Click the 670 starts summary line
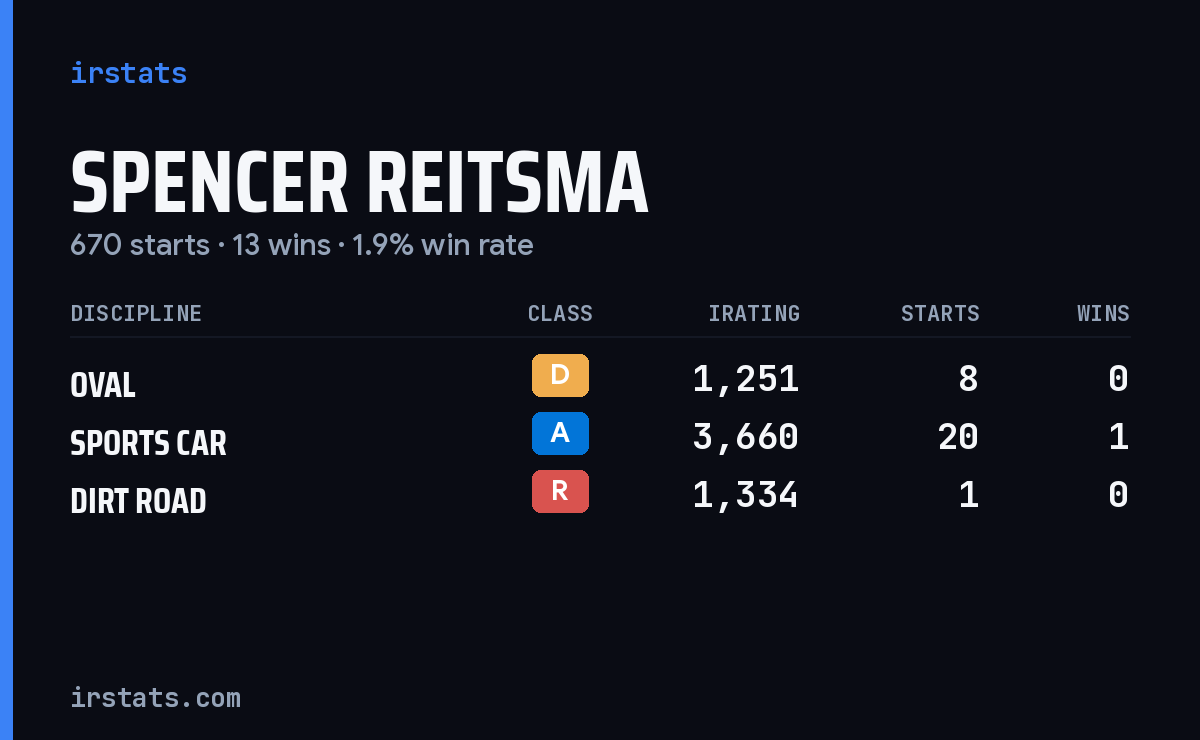 click(x=302, y=245)
